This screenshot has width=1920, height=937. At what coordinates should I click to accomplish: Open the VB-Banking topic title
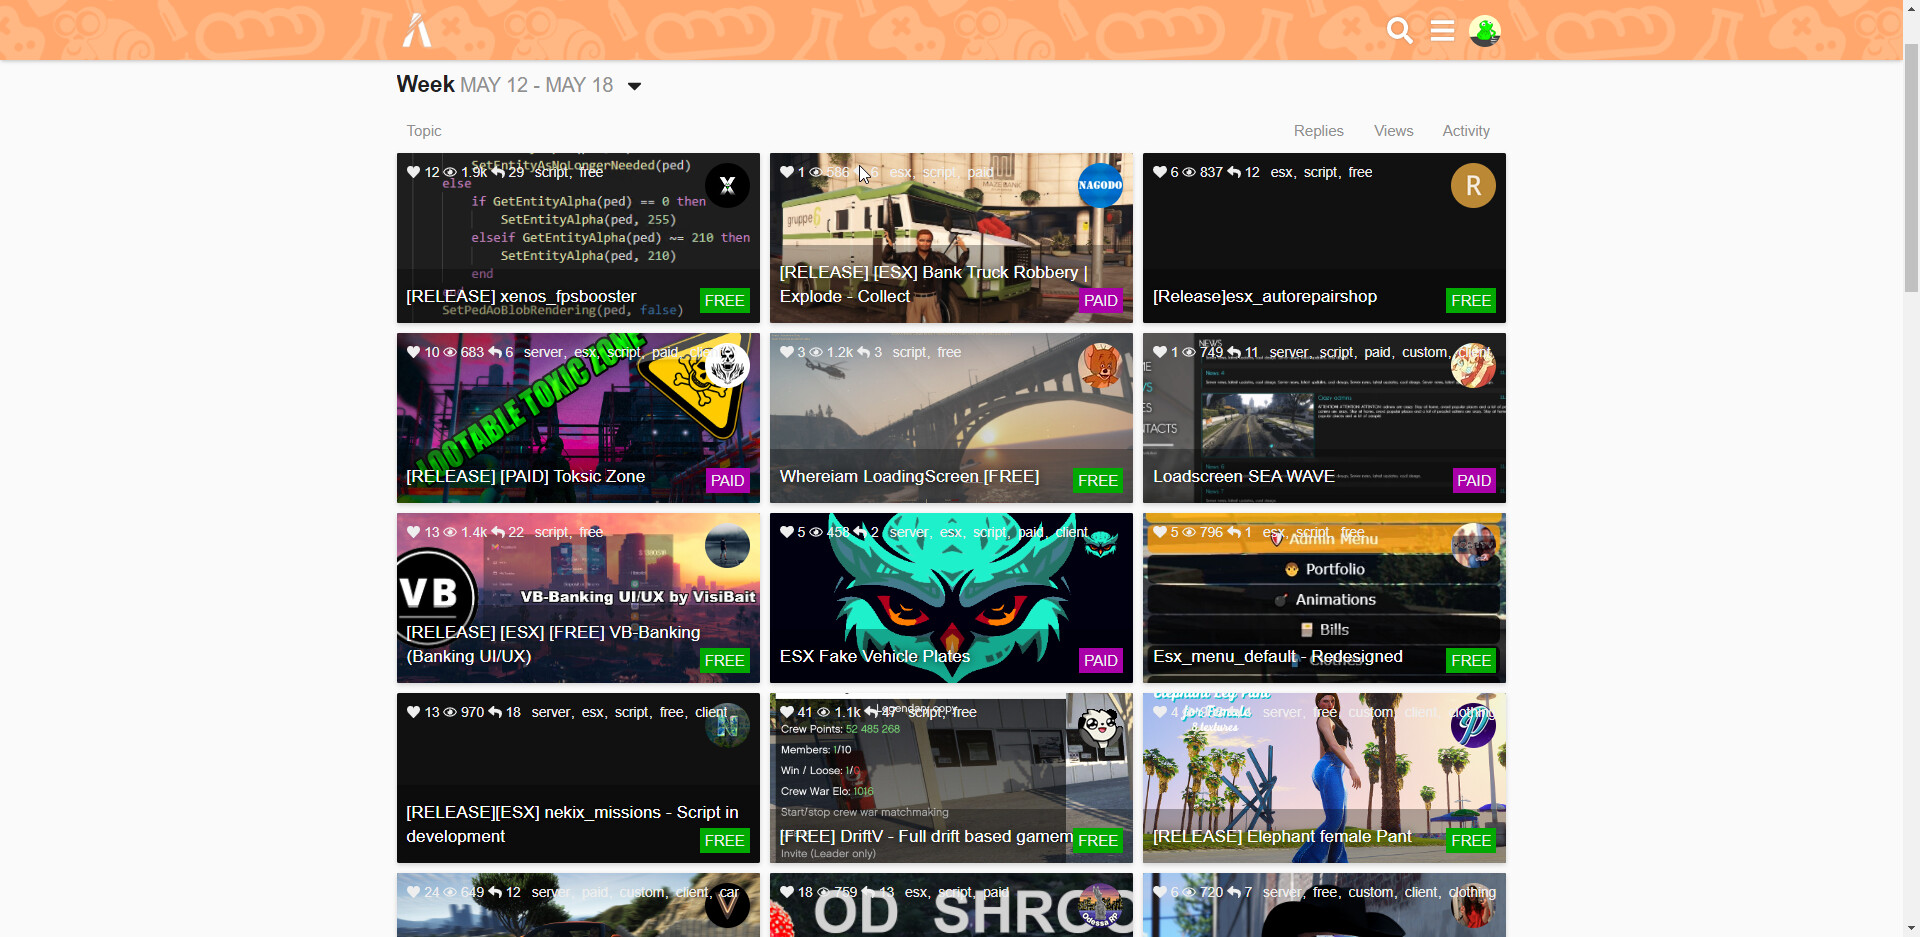(x=553, y=644)
